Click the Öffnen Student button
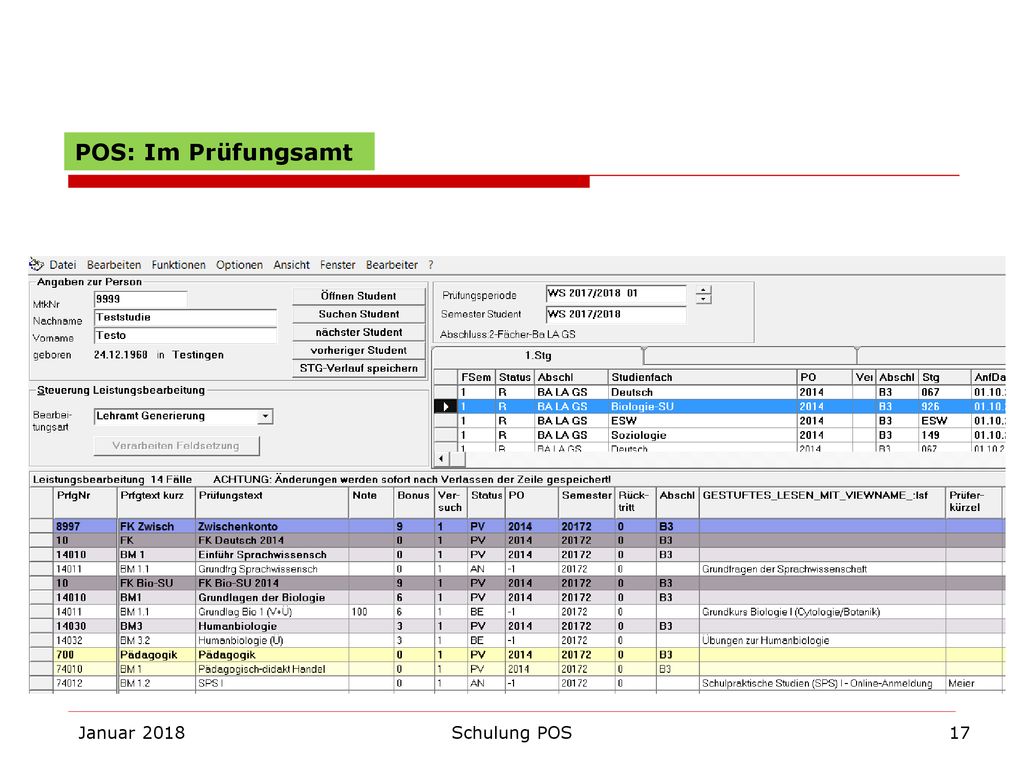Screen dimensions: 1024x768 (x=359, y=296)
